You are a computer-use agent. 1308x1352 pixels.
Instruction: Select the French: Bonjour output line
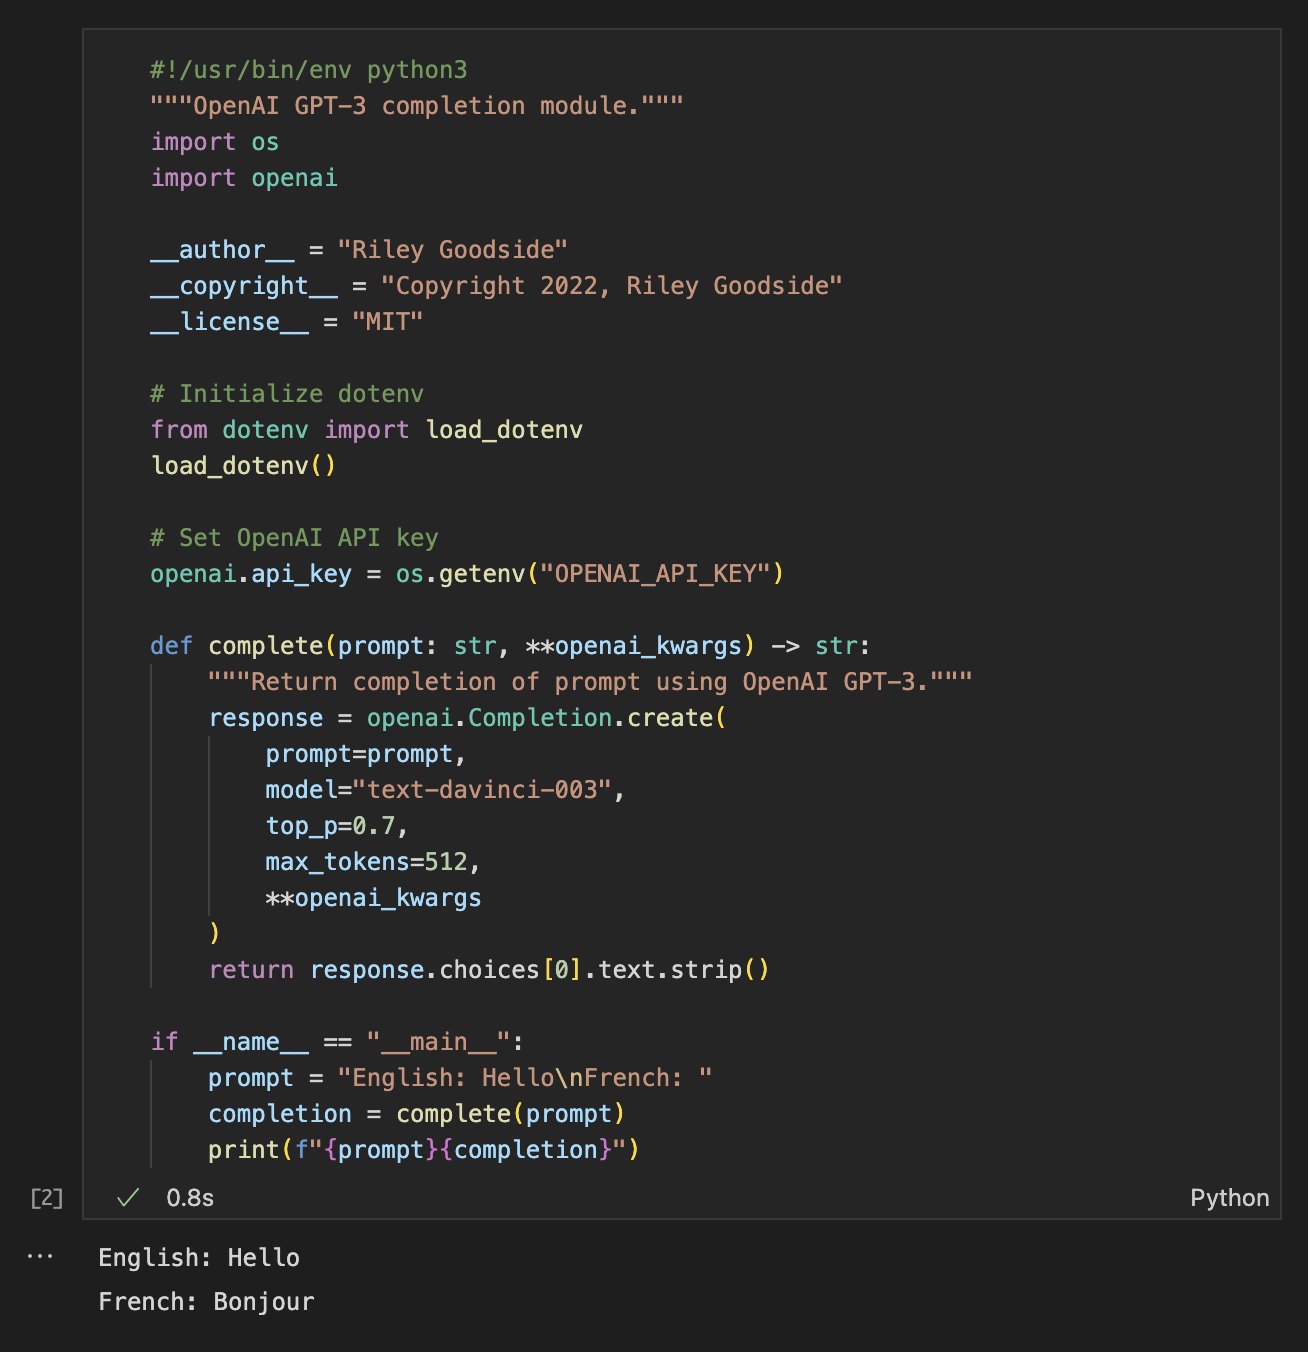tap(206, 1301)
